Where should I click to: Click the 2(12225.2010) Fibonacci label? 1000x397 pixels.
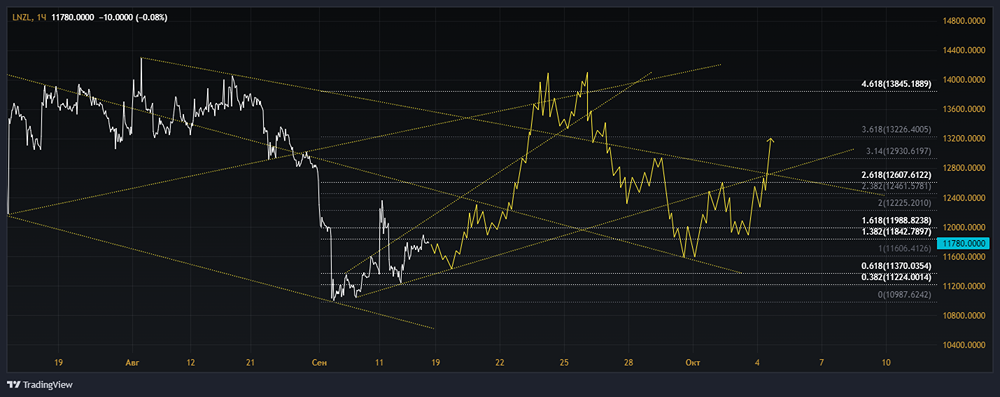tap(905, 203)
